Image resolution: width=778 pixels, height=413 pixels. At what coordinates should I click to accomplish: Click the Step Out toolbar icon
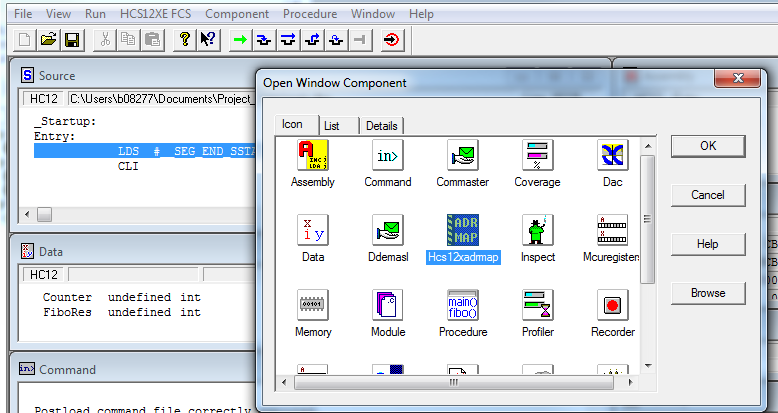(312, 40)
